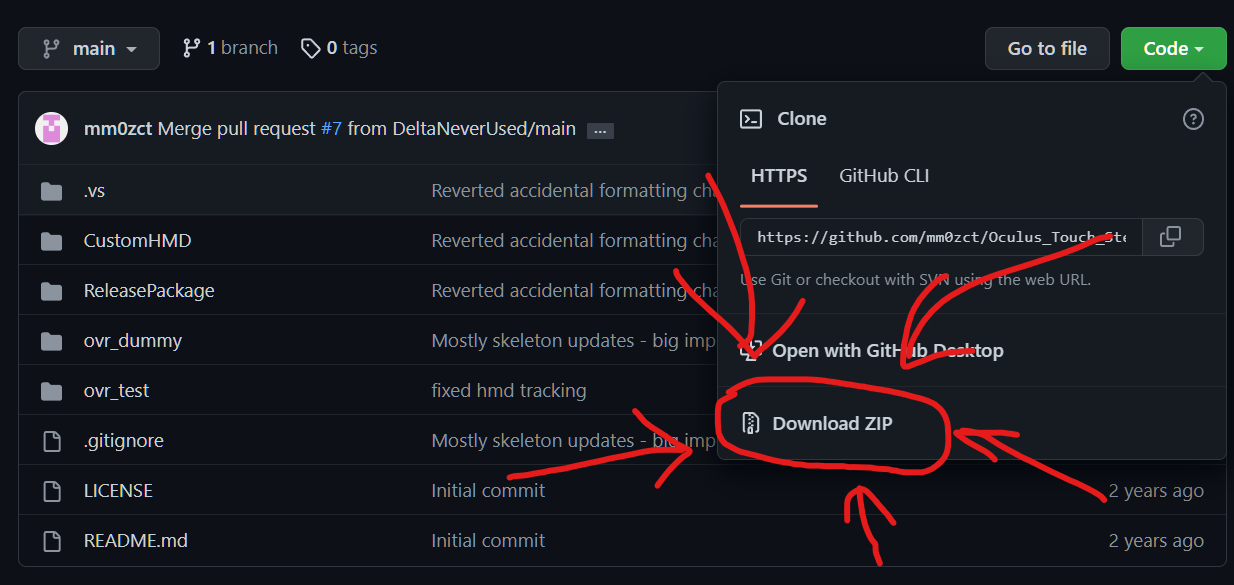View the 0 tags link
The height and width of the screenshot is (585, 1234).
pos(339,48)
